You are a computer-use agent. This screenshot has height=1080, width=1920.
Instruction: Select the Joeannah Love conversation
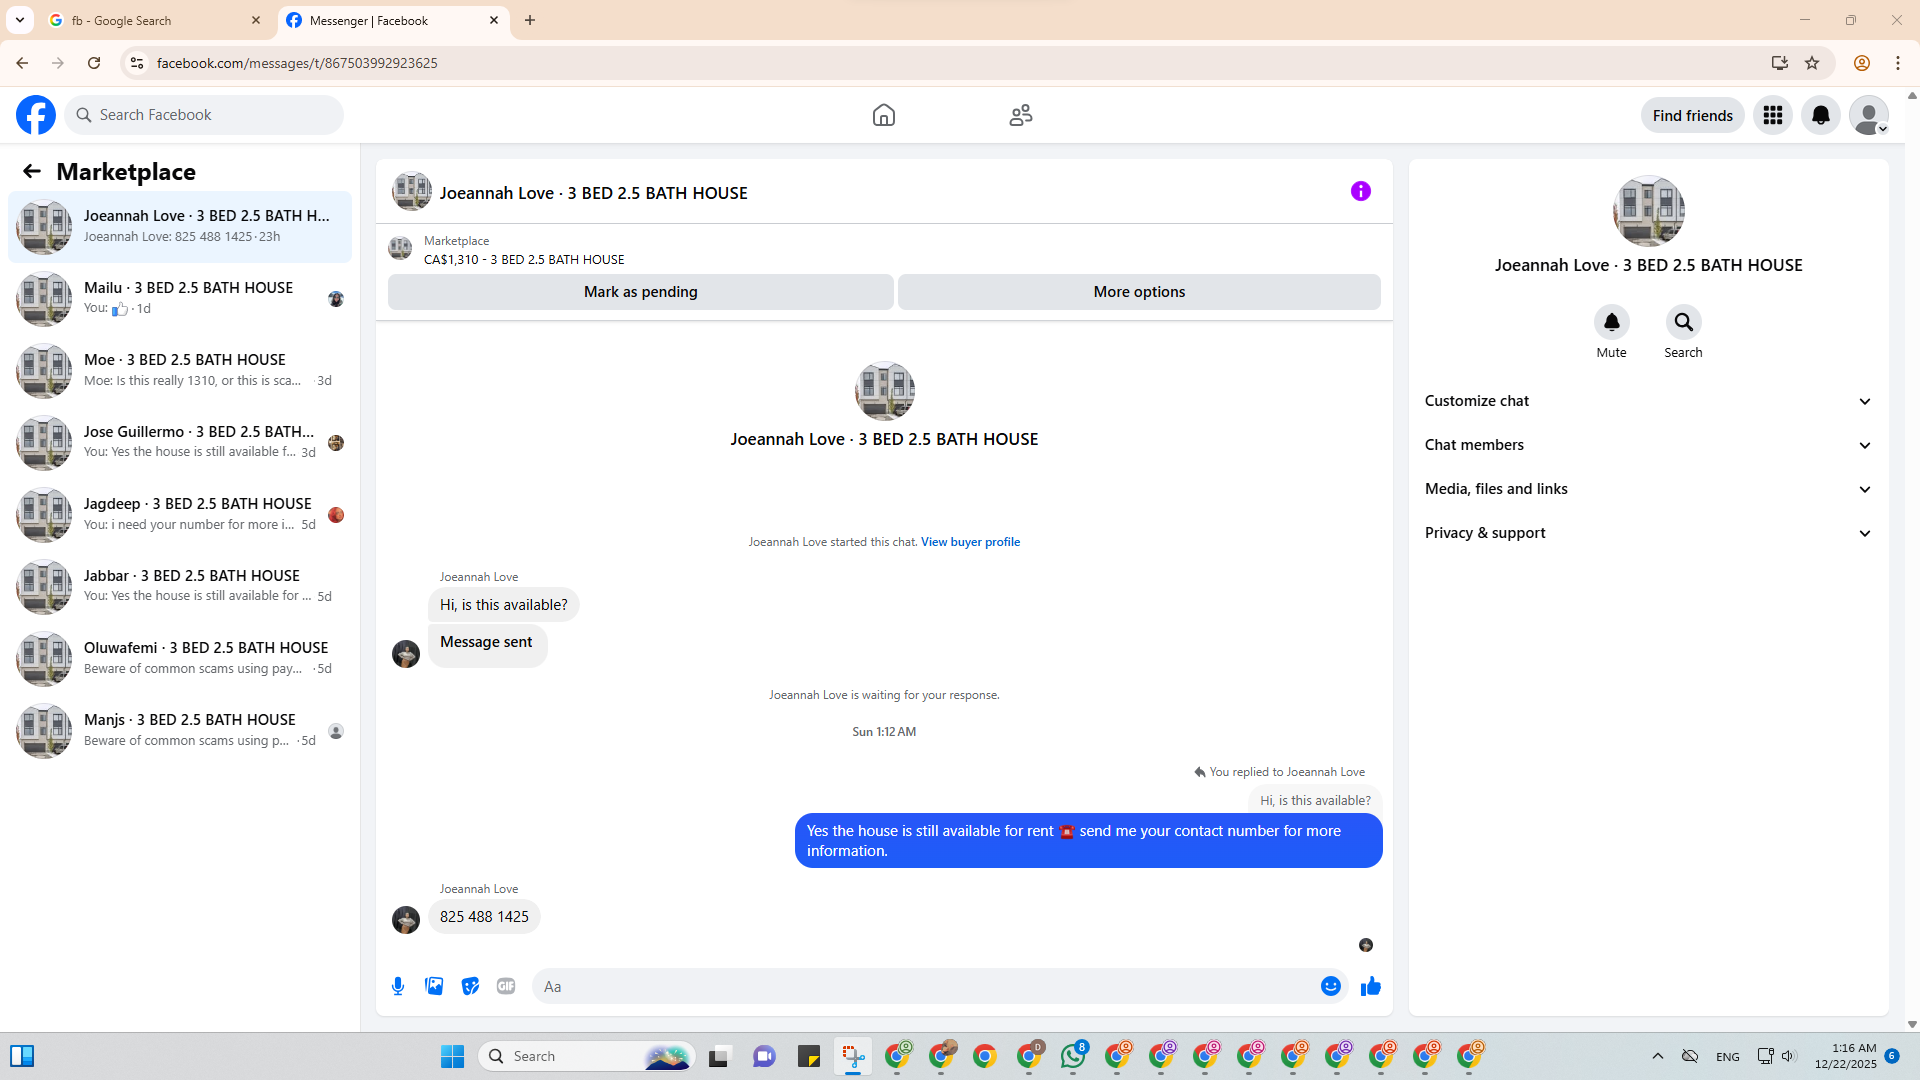pos(180,227)
